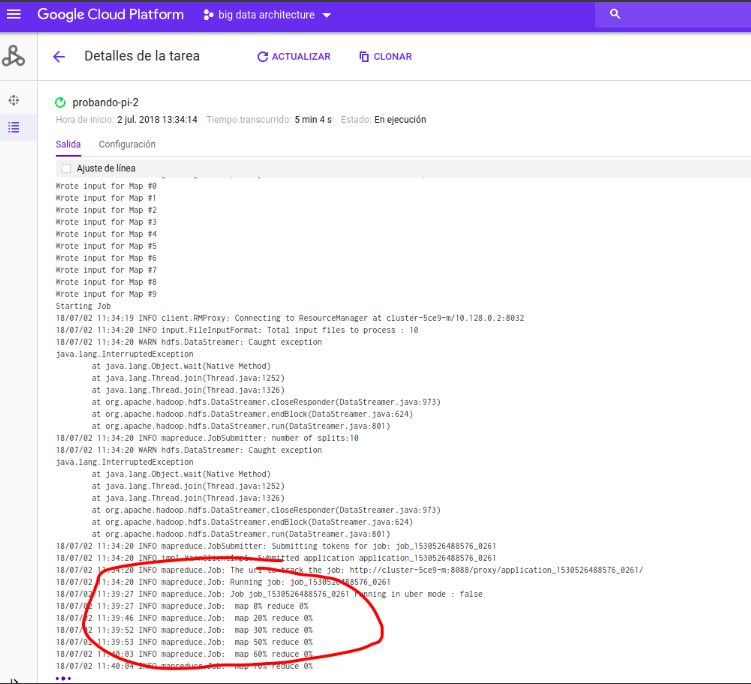Click the number of splits:10 log line

click(207, 438)
